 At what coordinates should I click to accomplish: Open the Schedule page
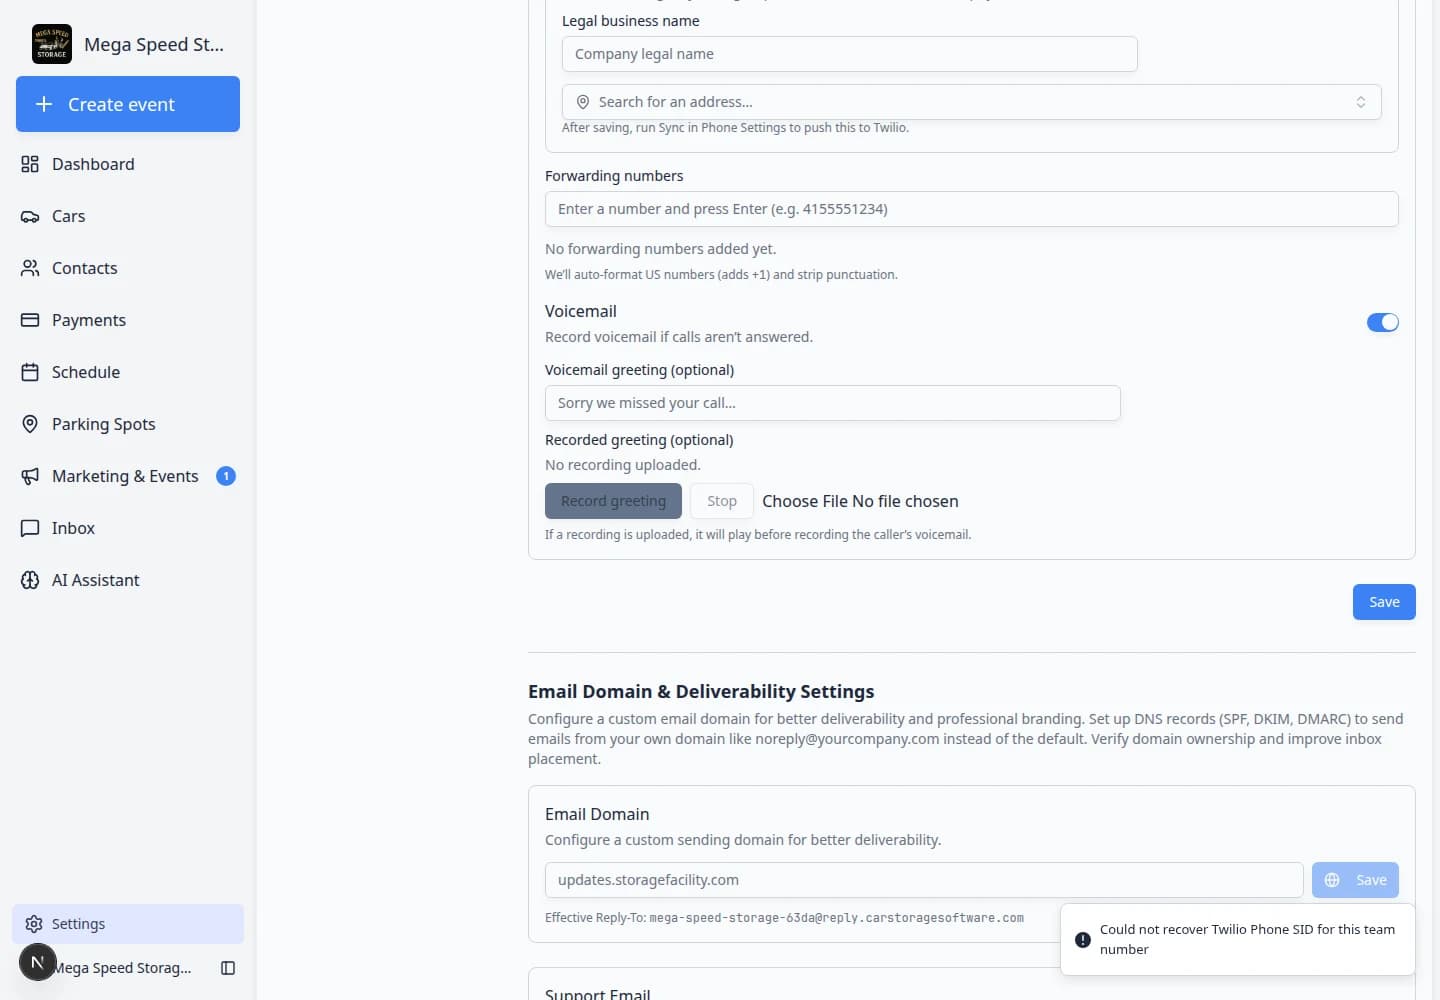(128, 372)
